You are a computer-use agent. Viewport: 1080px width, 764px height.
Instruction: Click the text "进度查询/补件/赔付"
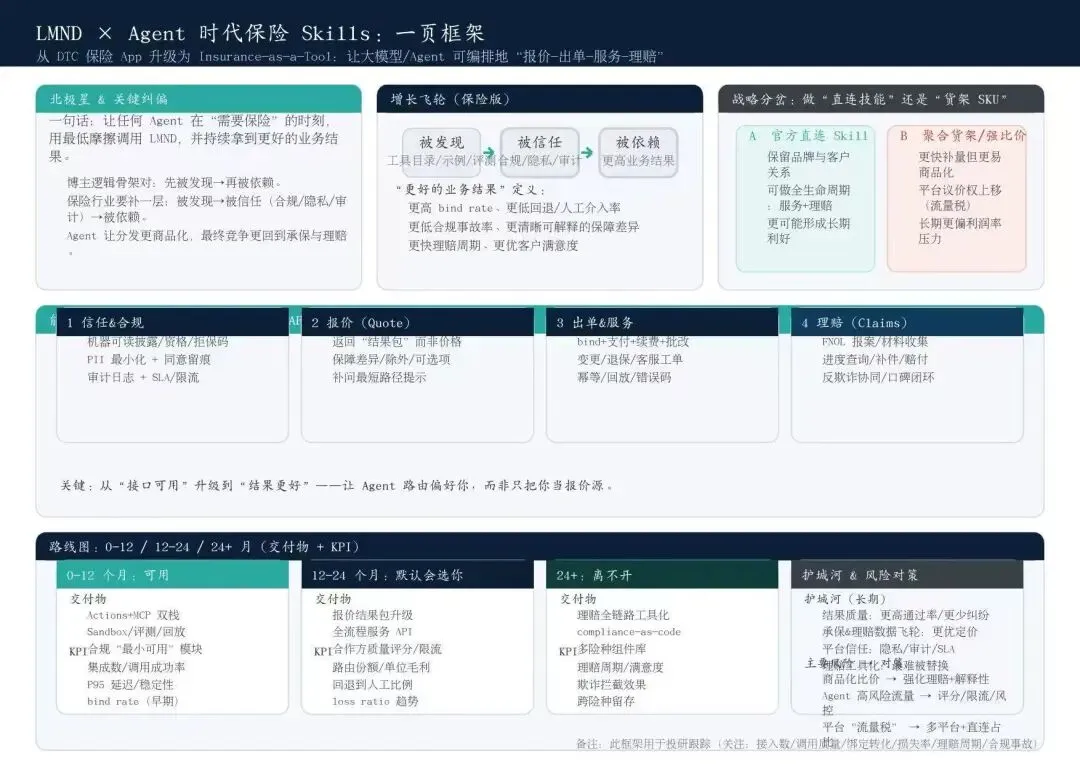(x=875, y=359)
